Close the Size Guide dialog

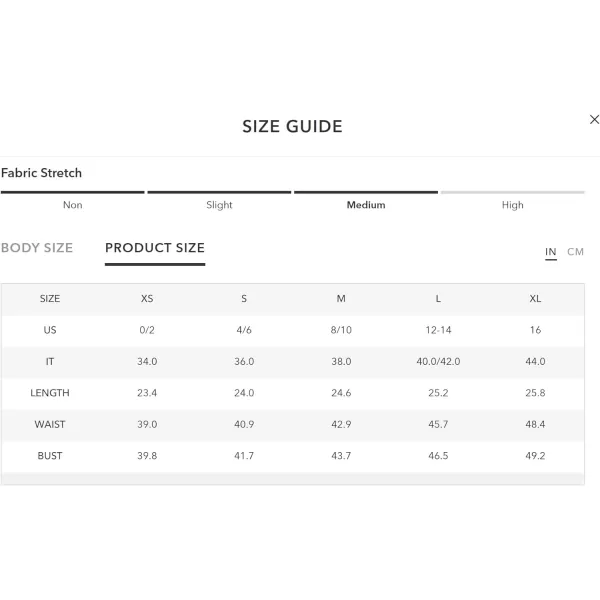tap(594, 120)
